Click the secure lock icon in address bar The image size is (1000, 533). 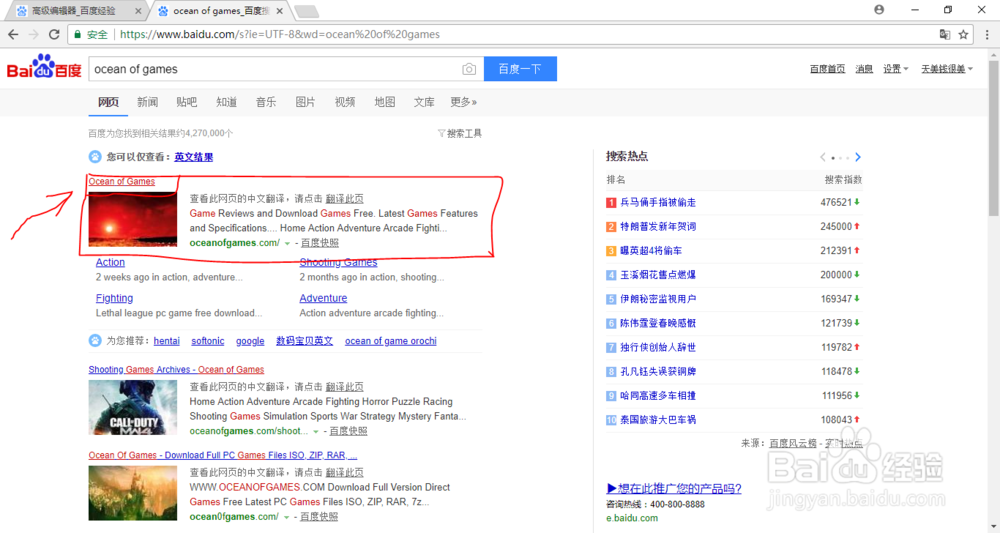tap(78, 34)
